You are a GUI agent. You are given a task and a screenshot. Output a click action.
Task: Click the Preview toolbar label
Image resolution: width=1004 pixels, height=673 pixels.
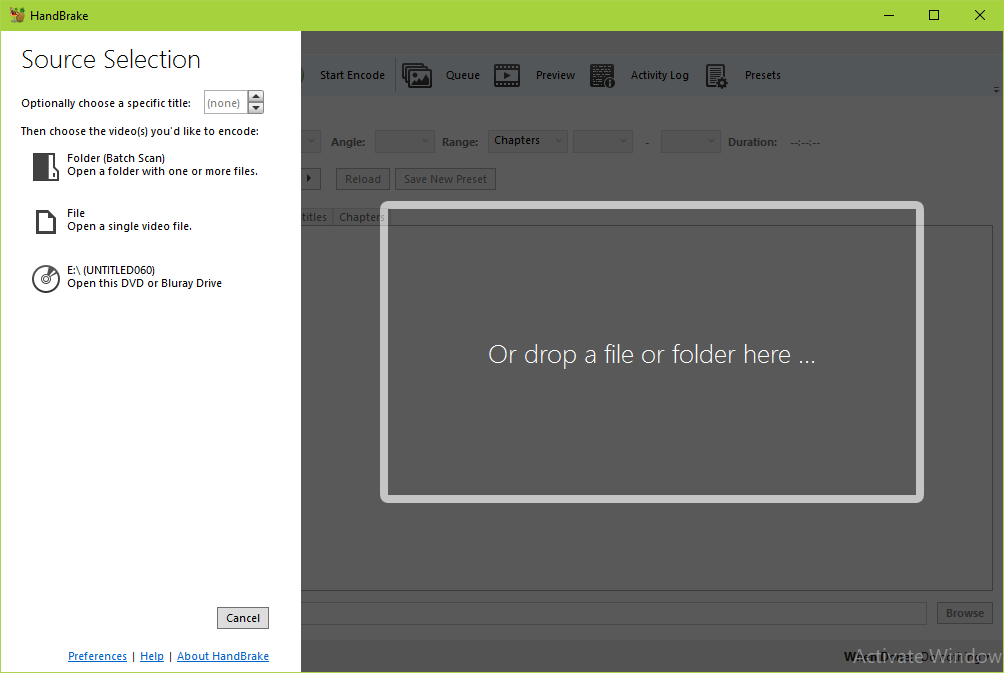coord(555,75)
